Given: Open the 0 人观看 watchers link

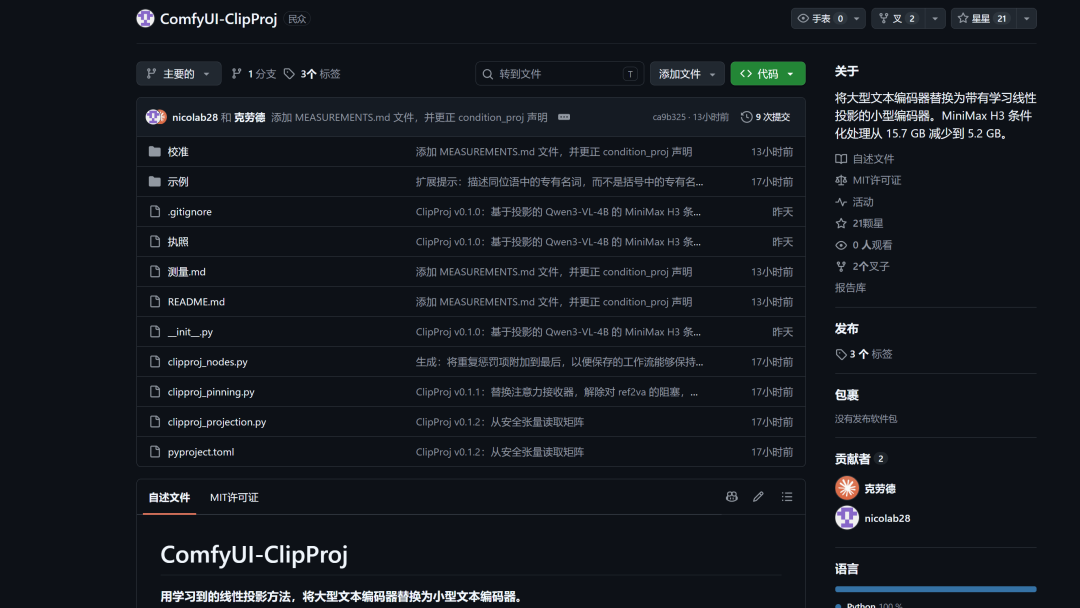Looking at the screenshot, I should 863,245.
